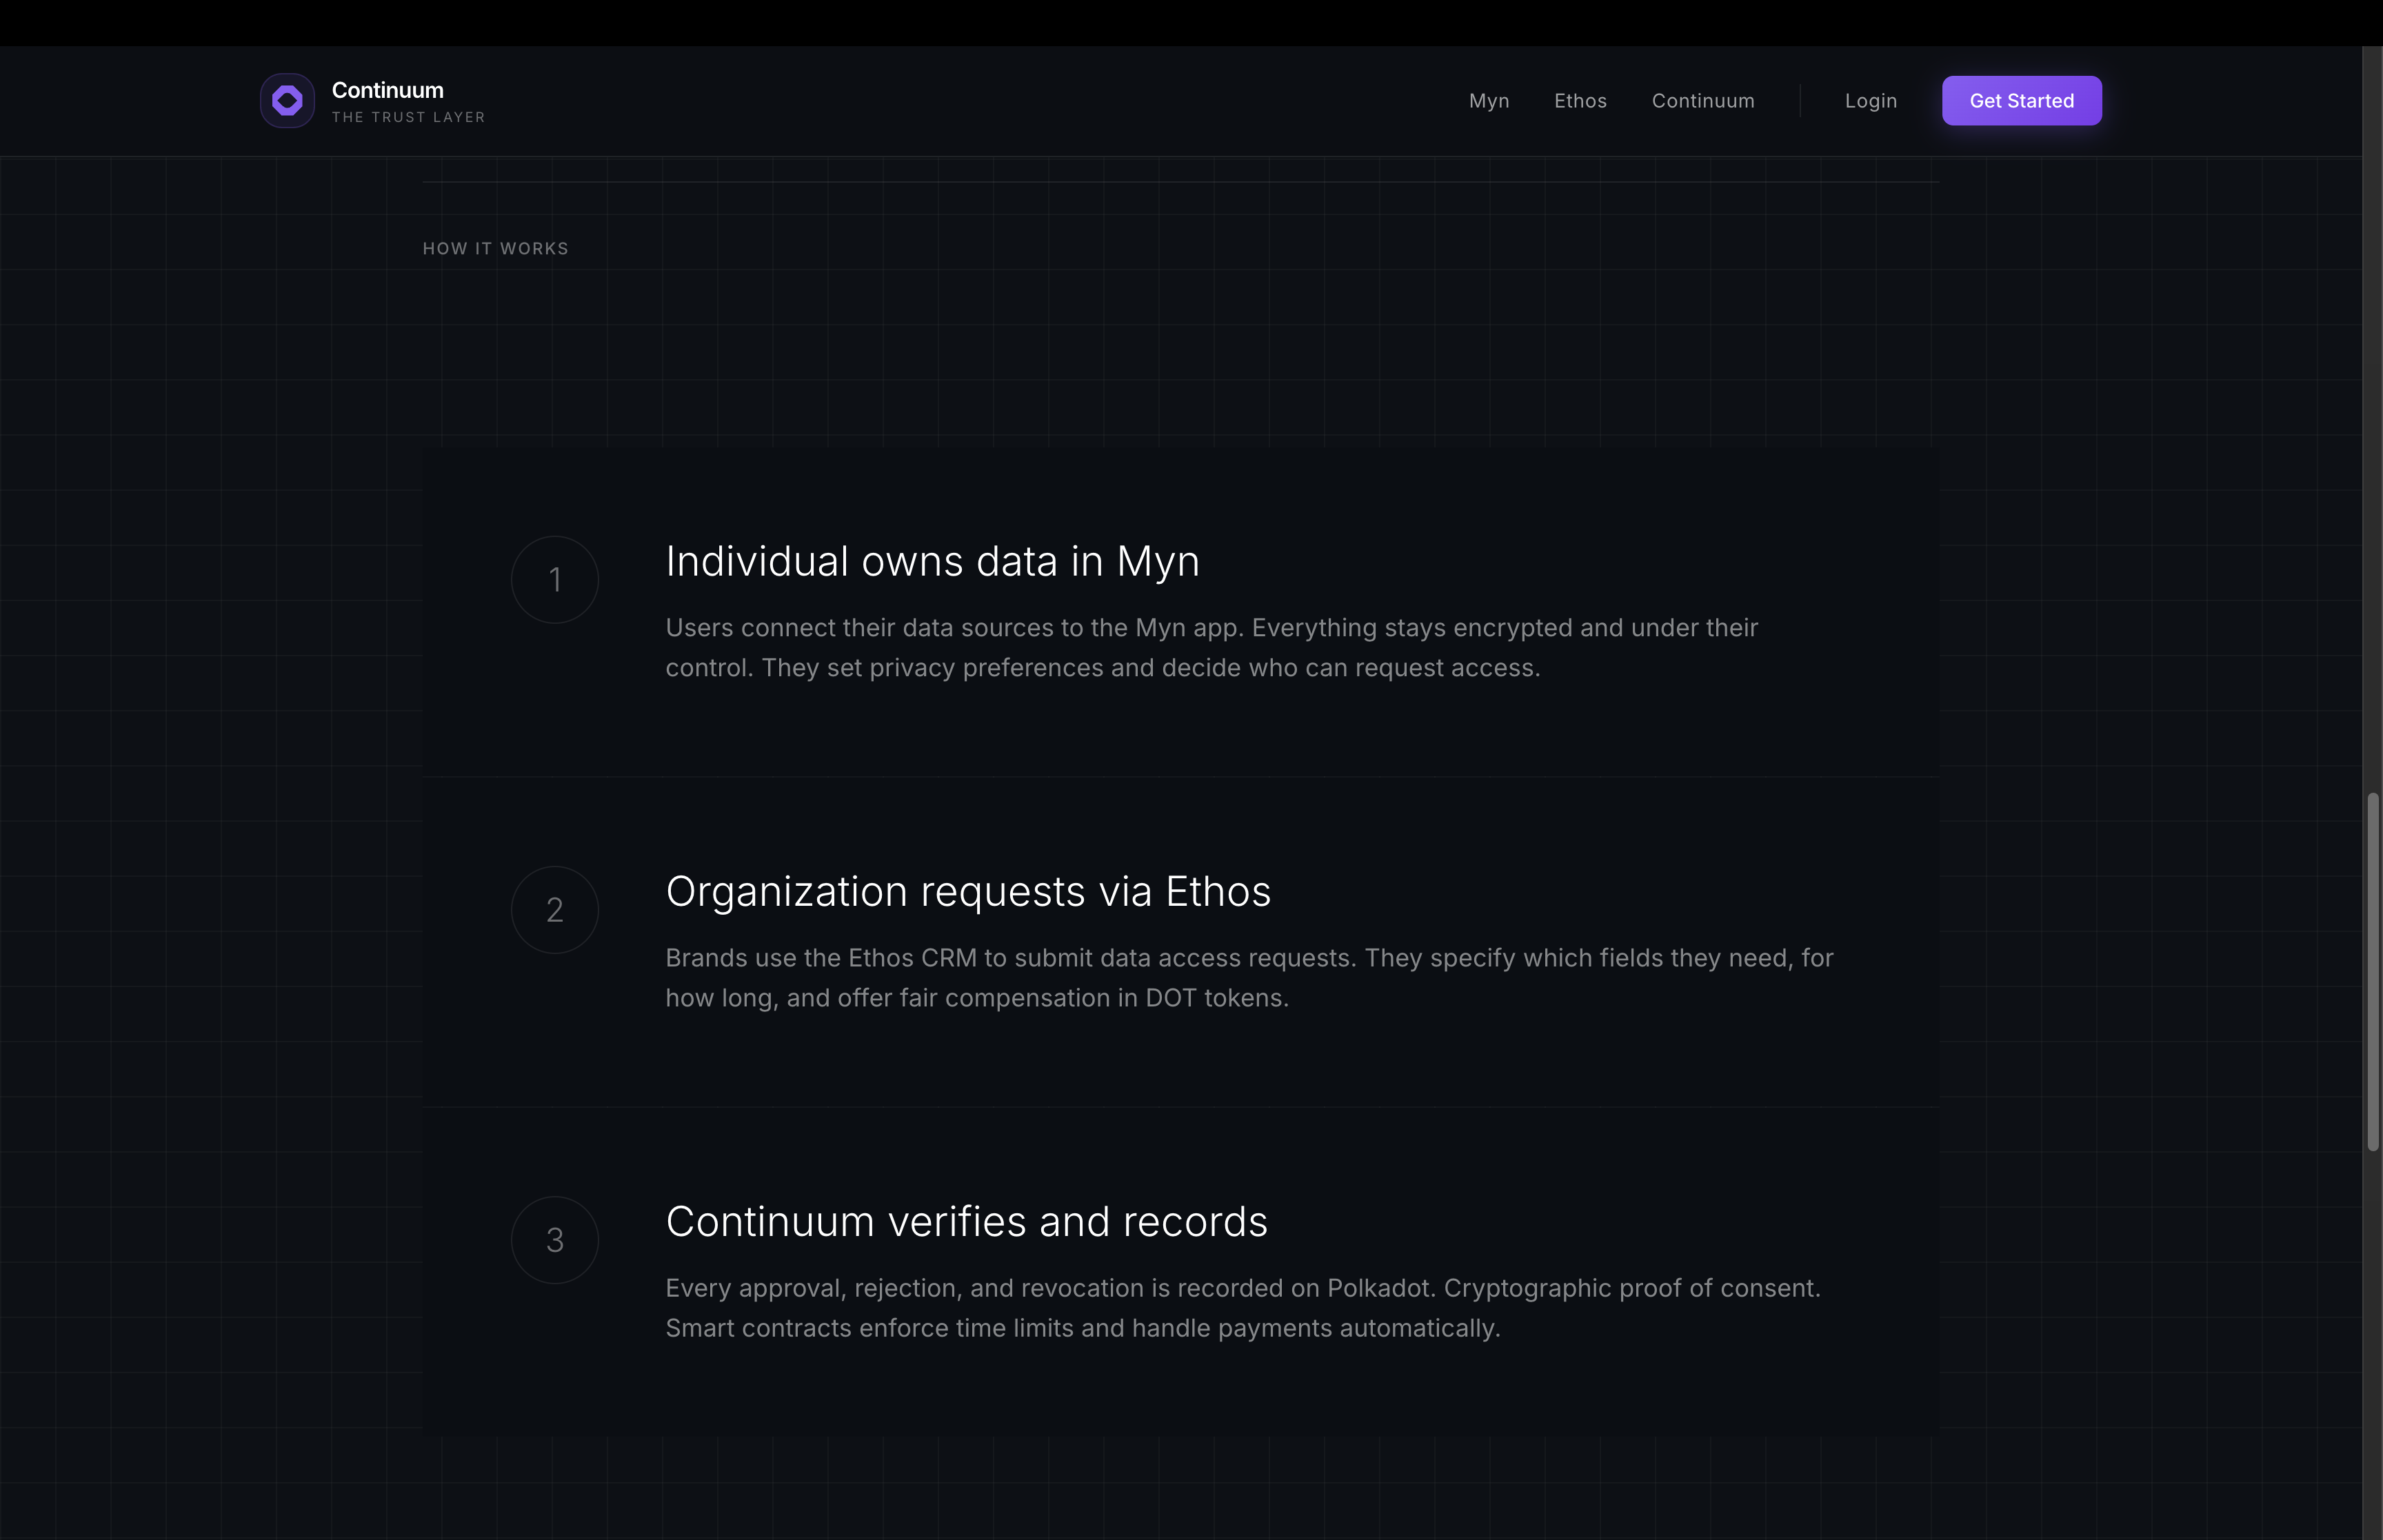This screenshot has height=1540, width=2383.
Task: Click the step 2 circle badge
Action: [x=555, y=910]
